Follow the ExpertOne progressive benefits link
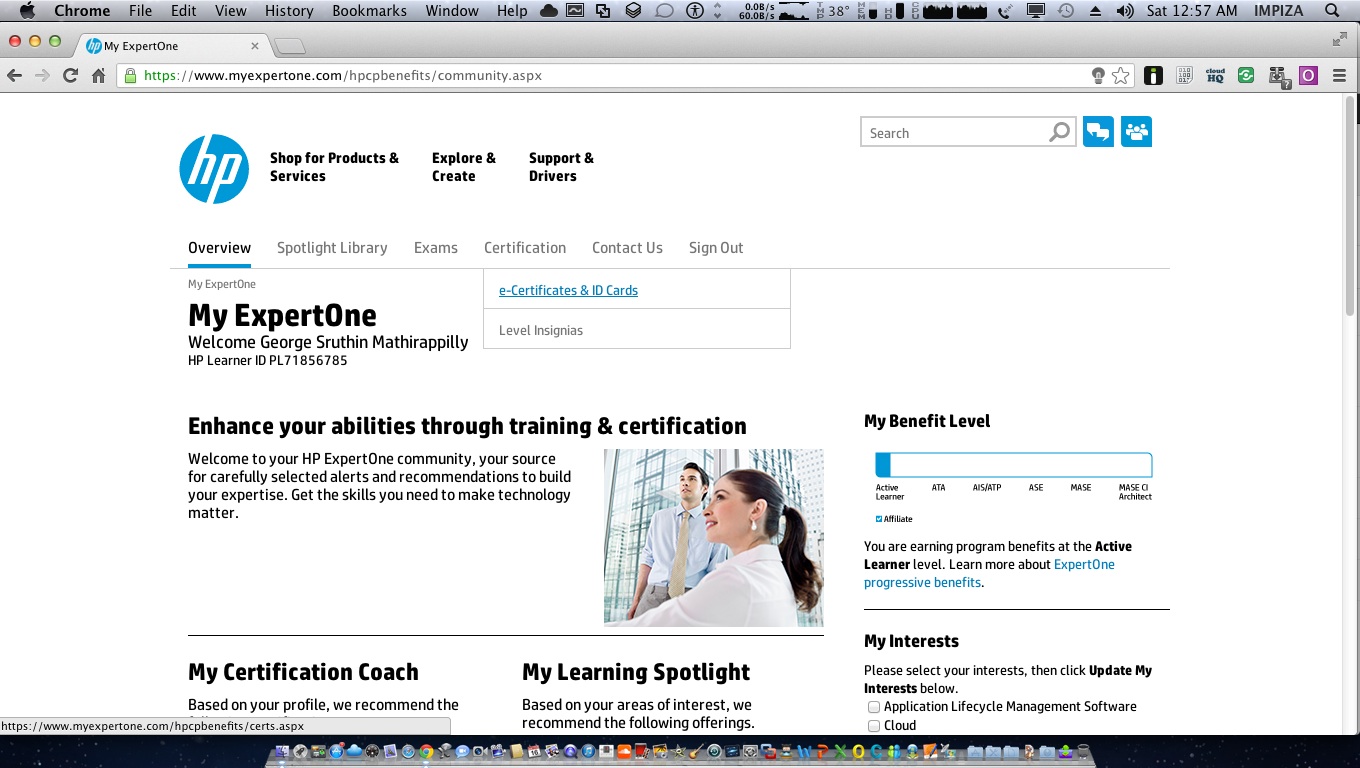1360x768 pixels. 989,573
